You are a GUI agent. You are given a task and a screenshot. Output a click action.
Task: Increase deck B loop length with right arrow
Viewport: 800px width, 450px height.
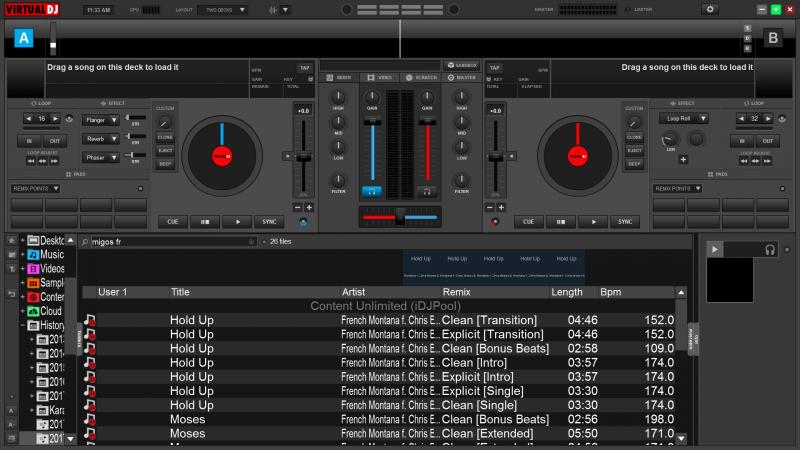(x=768, y=118)
